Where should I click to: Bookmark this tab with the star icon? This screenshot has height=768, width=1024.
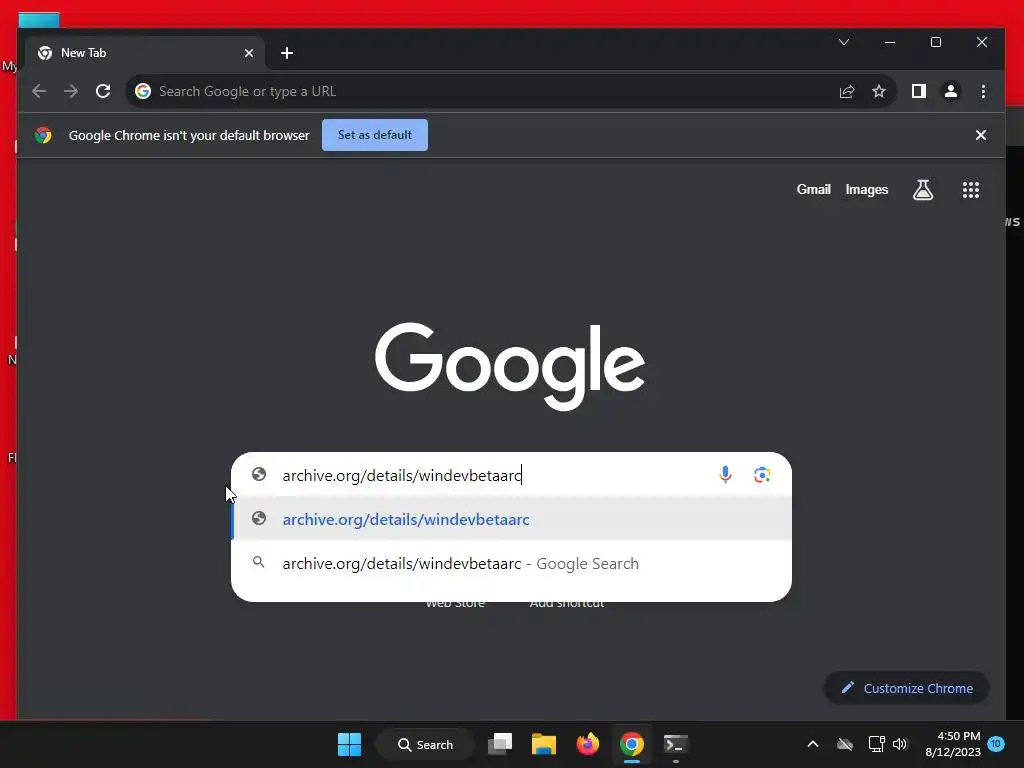(x=879, y=91)
